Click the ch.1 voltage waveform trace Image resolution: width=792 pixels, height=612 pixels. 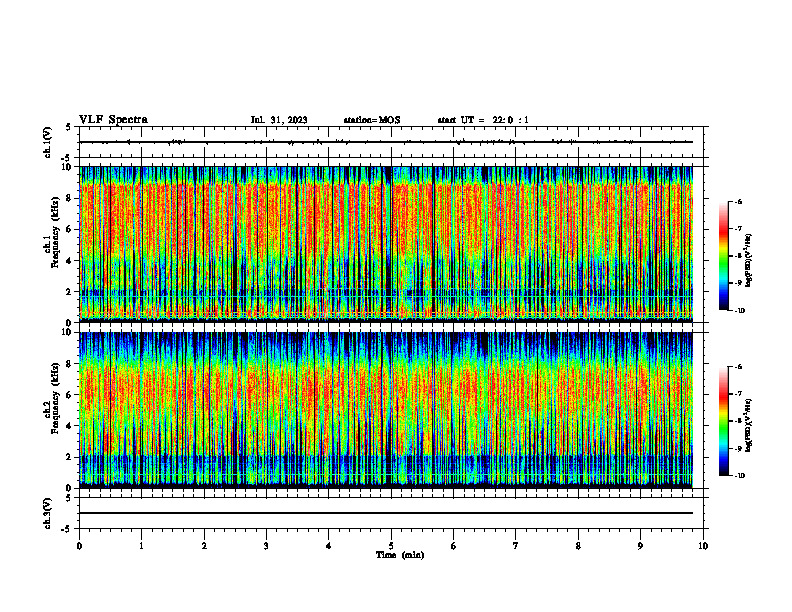[386, 142]
